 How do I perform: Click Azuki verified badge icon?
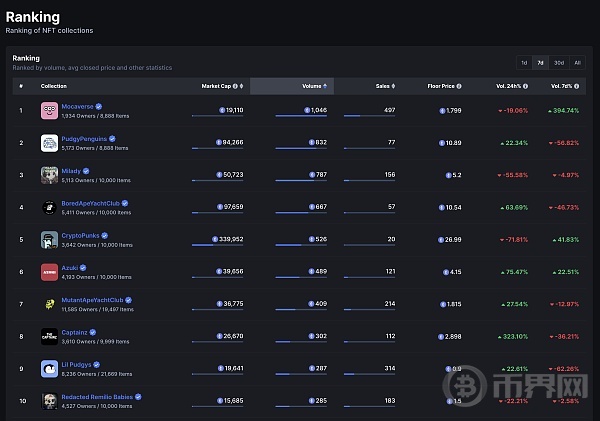83,268
